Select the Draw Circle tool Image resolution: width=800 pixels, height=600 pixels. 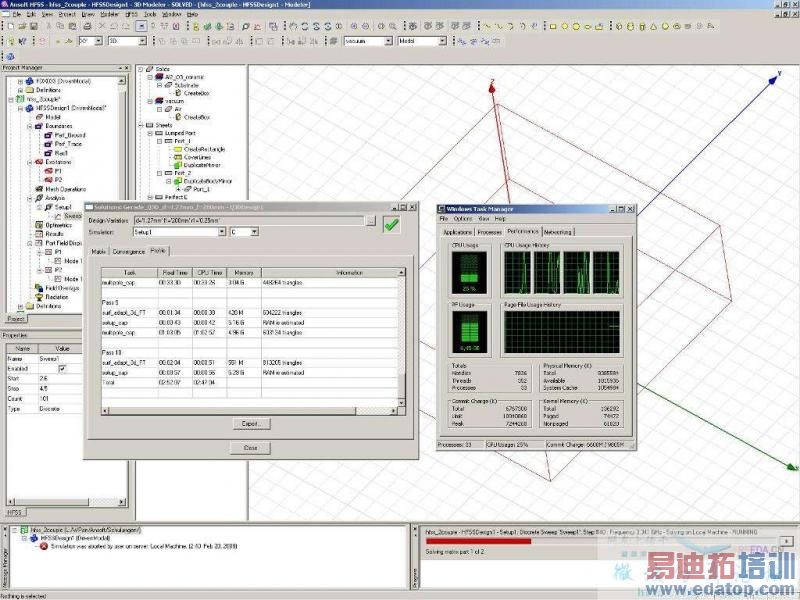564,26
